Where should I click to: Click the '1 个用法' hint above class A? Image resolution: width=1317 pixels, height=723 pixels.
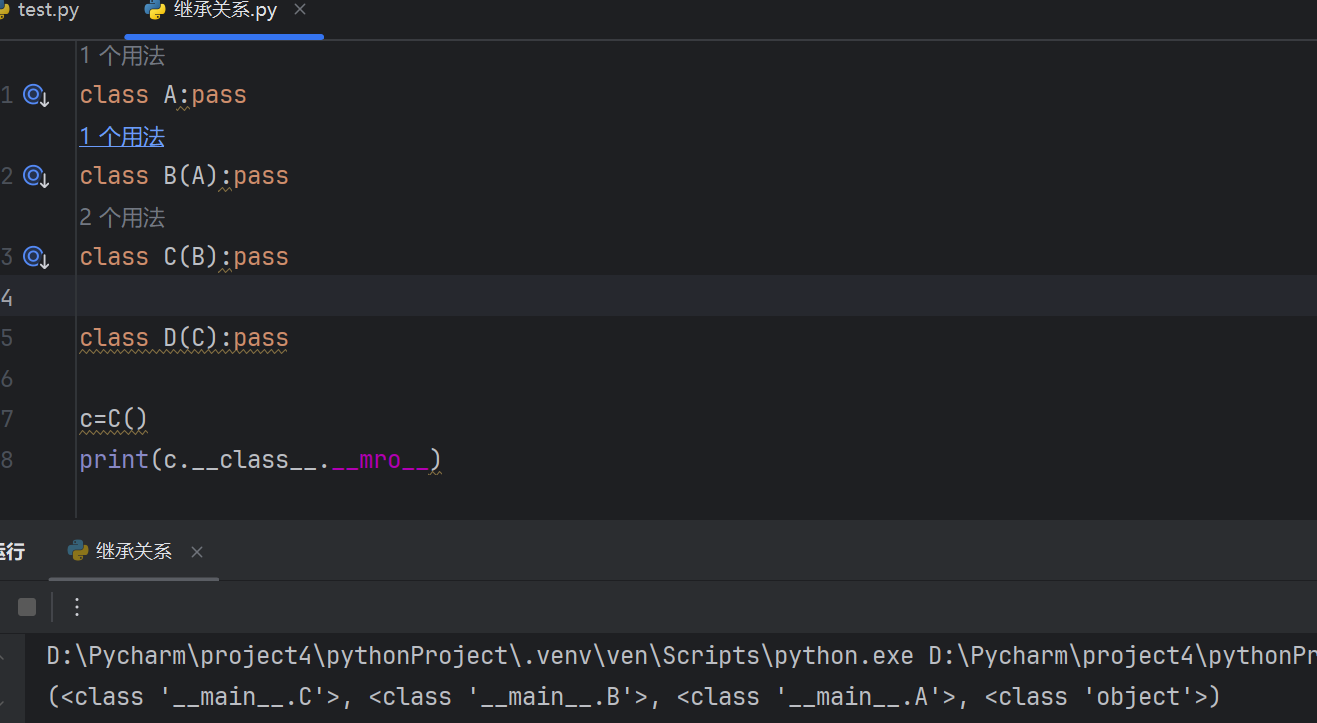[x=122, y=55]
